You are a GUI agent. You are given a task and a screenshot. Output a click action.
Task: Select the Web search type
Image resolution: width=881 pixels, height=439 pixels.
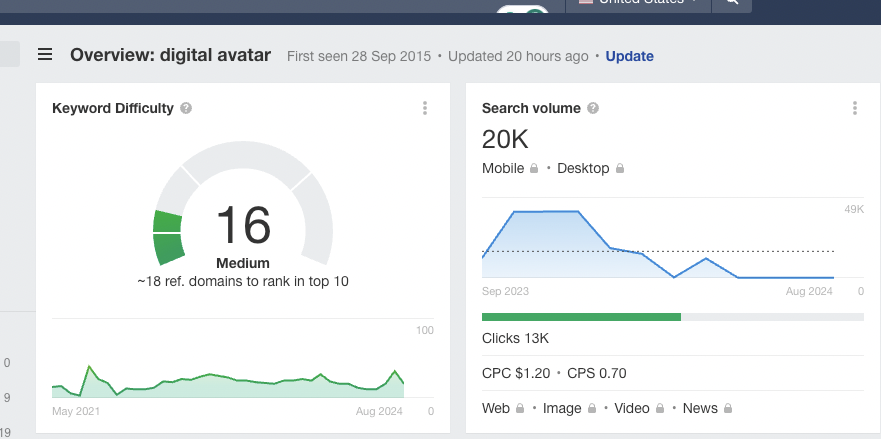point(496,408)
